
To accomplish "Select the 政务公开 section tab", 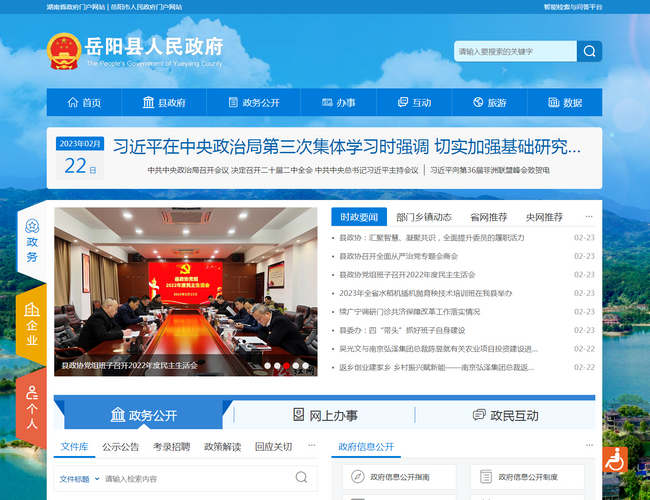I will (144, 415).
